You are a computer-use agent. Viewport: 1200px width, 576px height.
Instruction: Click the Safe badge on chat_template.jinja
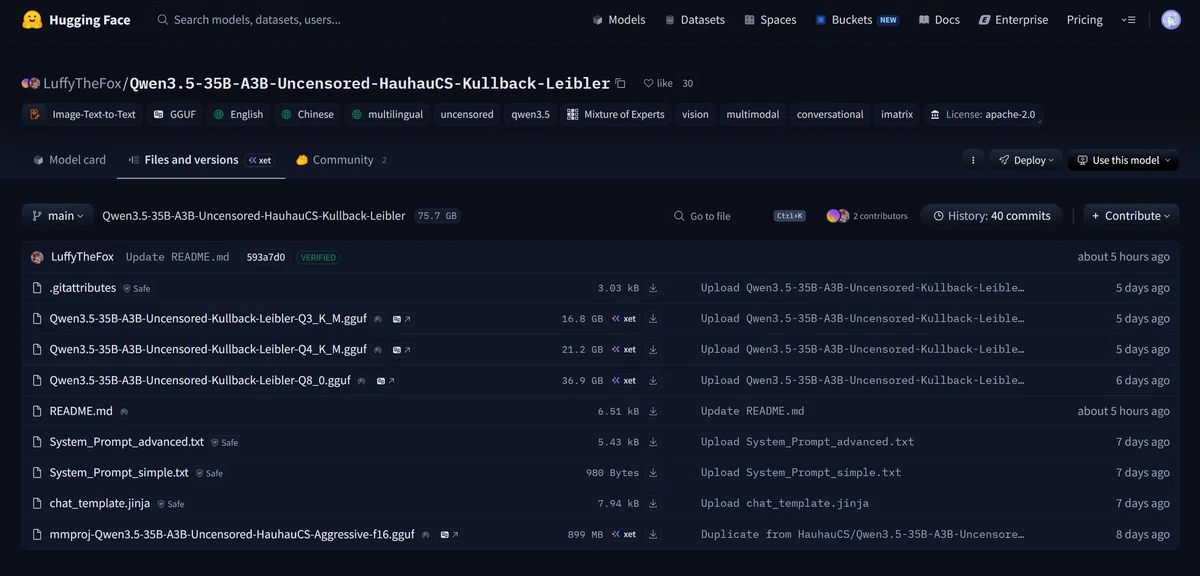[171, 503]
